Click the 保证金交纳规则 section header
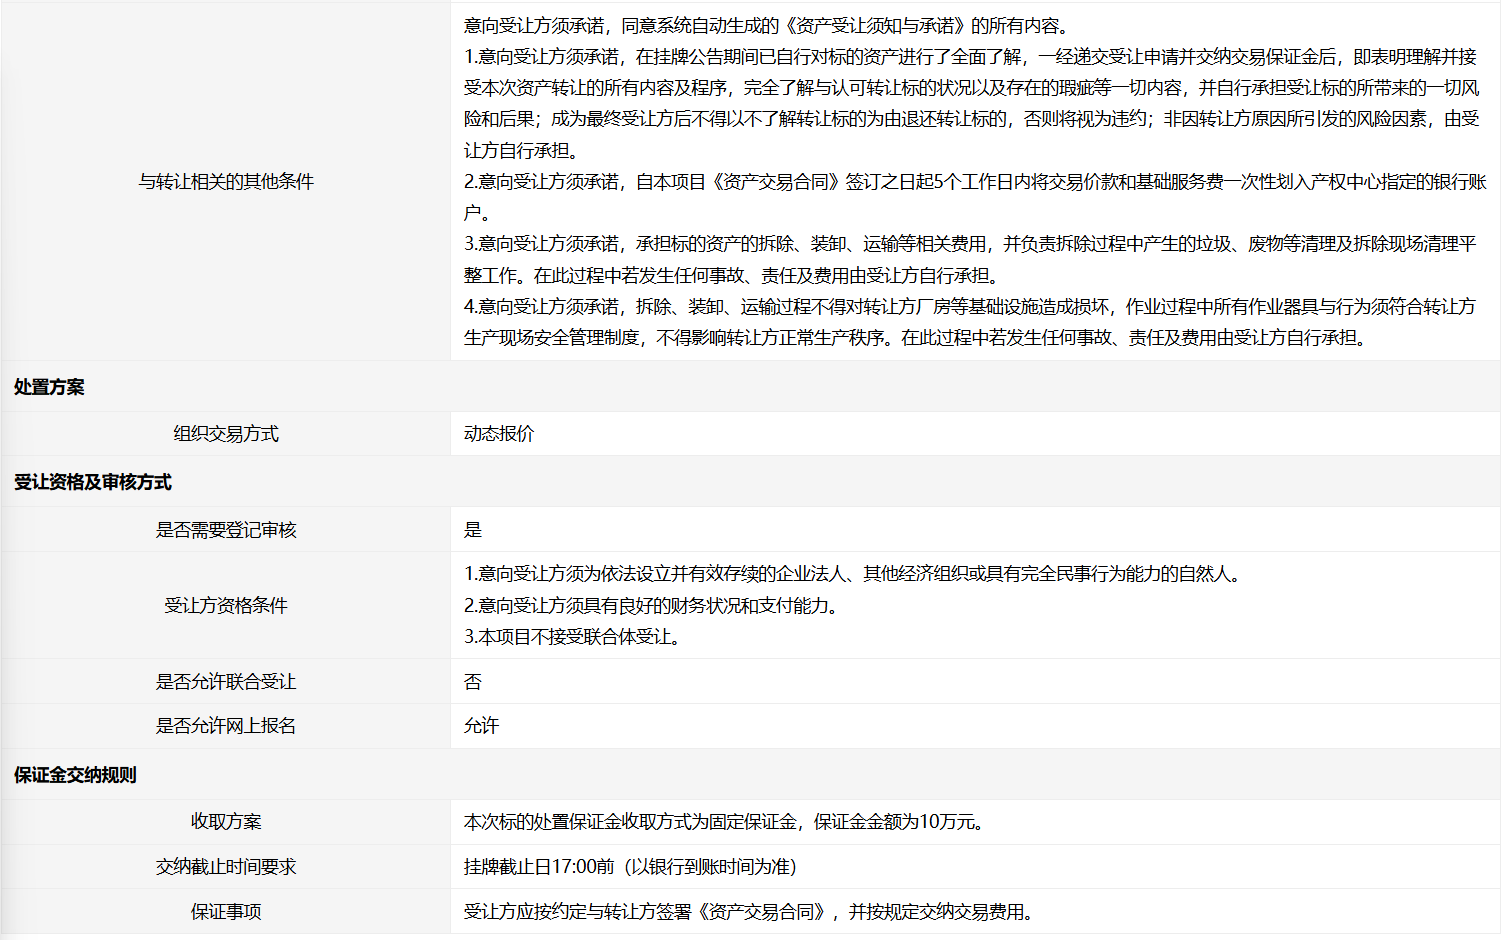The width and height of the screenshot is (1505, 940). (75, 775)
